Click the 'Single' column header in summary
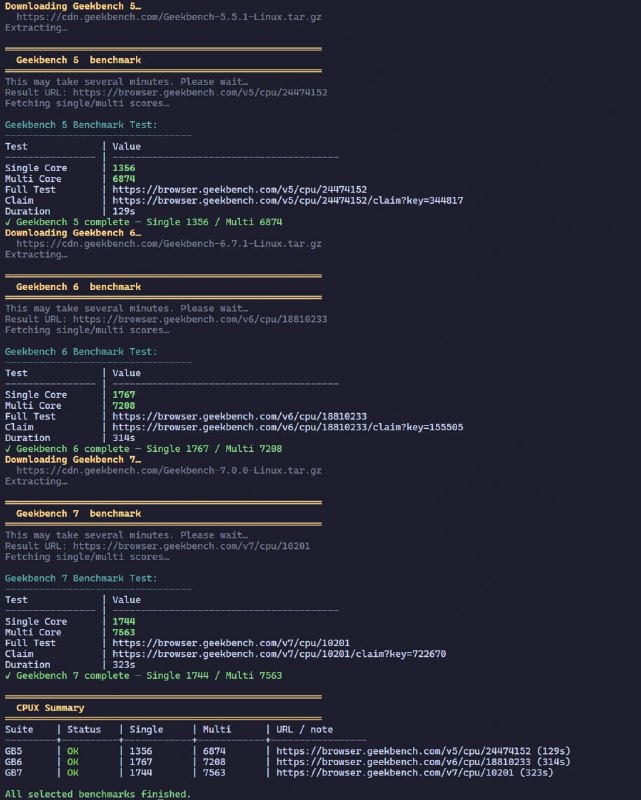This screenshot has height=800, width=641. (146, 730)
